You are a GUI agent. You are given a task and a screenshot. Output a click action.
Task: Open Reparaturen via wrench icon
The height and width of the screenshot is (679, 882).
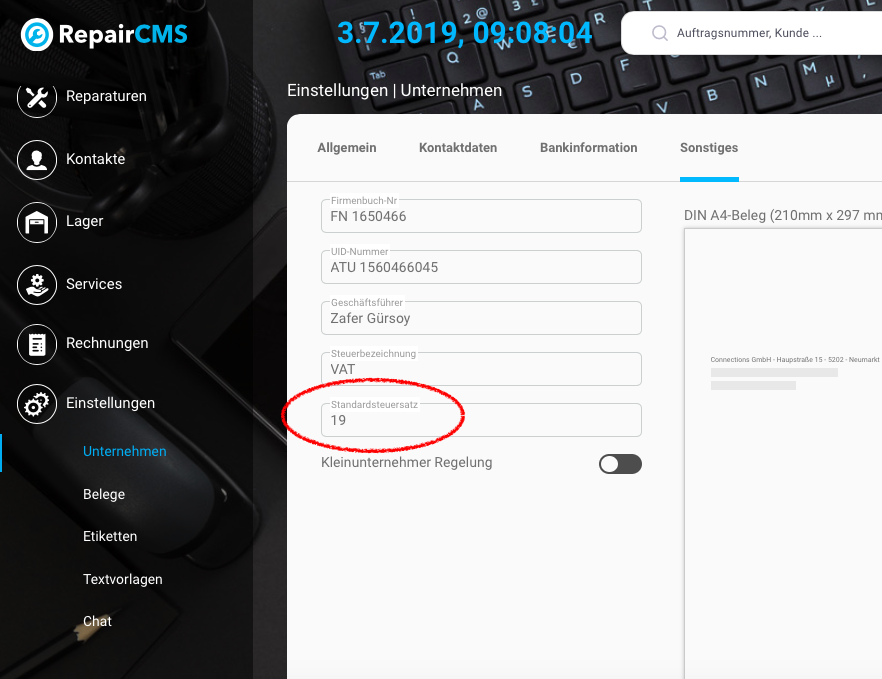tap(37, 97)
